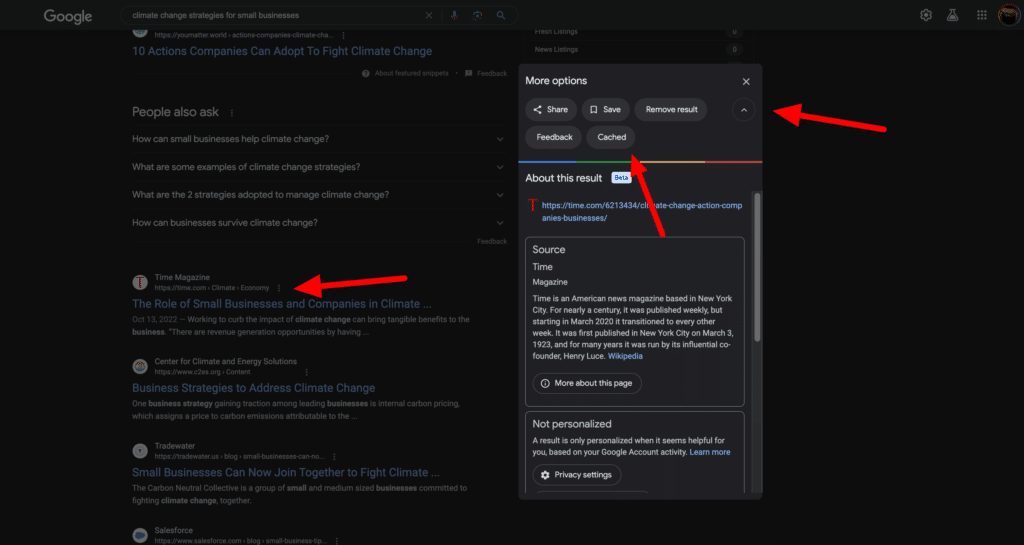This screenshot has height=545, width=1024.
Task: Expand 'How can businesses survive climate change?'
Action: tap(319, 223)
